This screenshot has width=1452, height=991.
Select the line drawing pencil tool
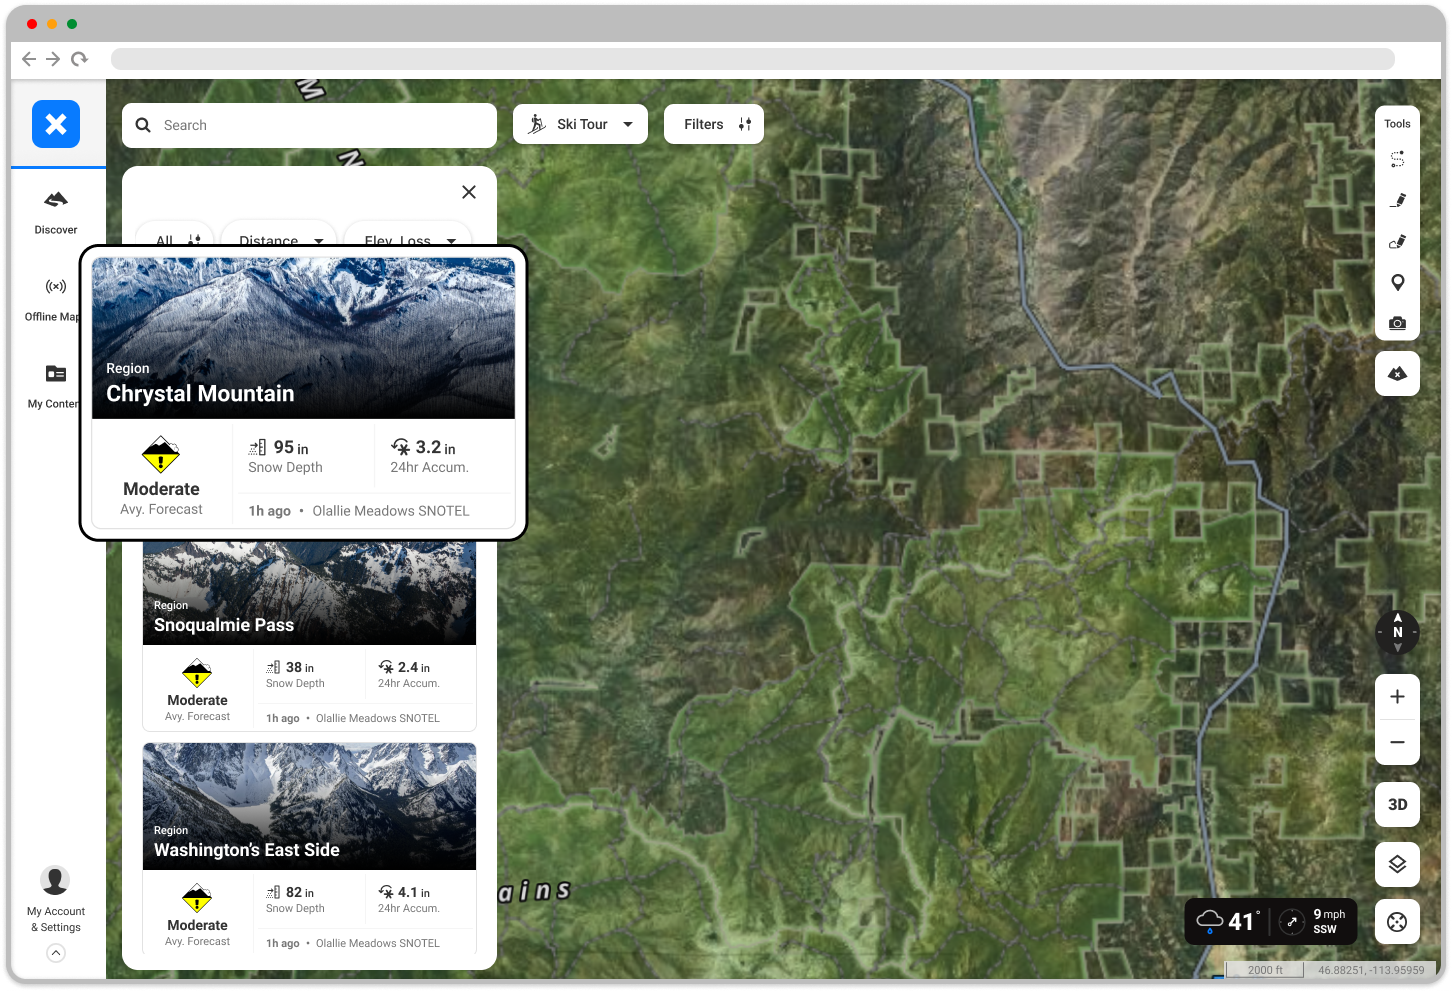[1398, 200]
